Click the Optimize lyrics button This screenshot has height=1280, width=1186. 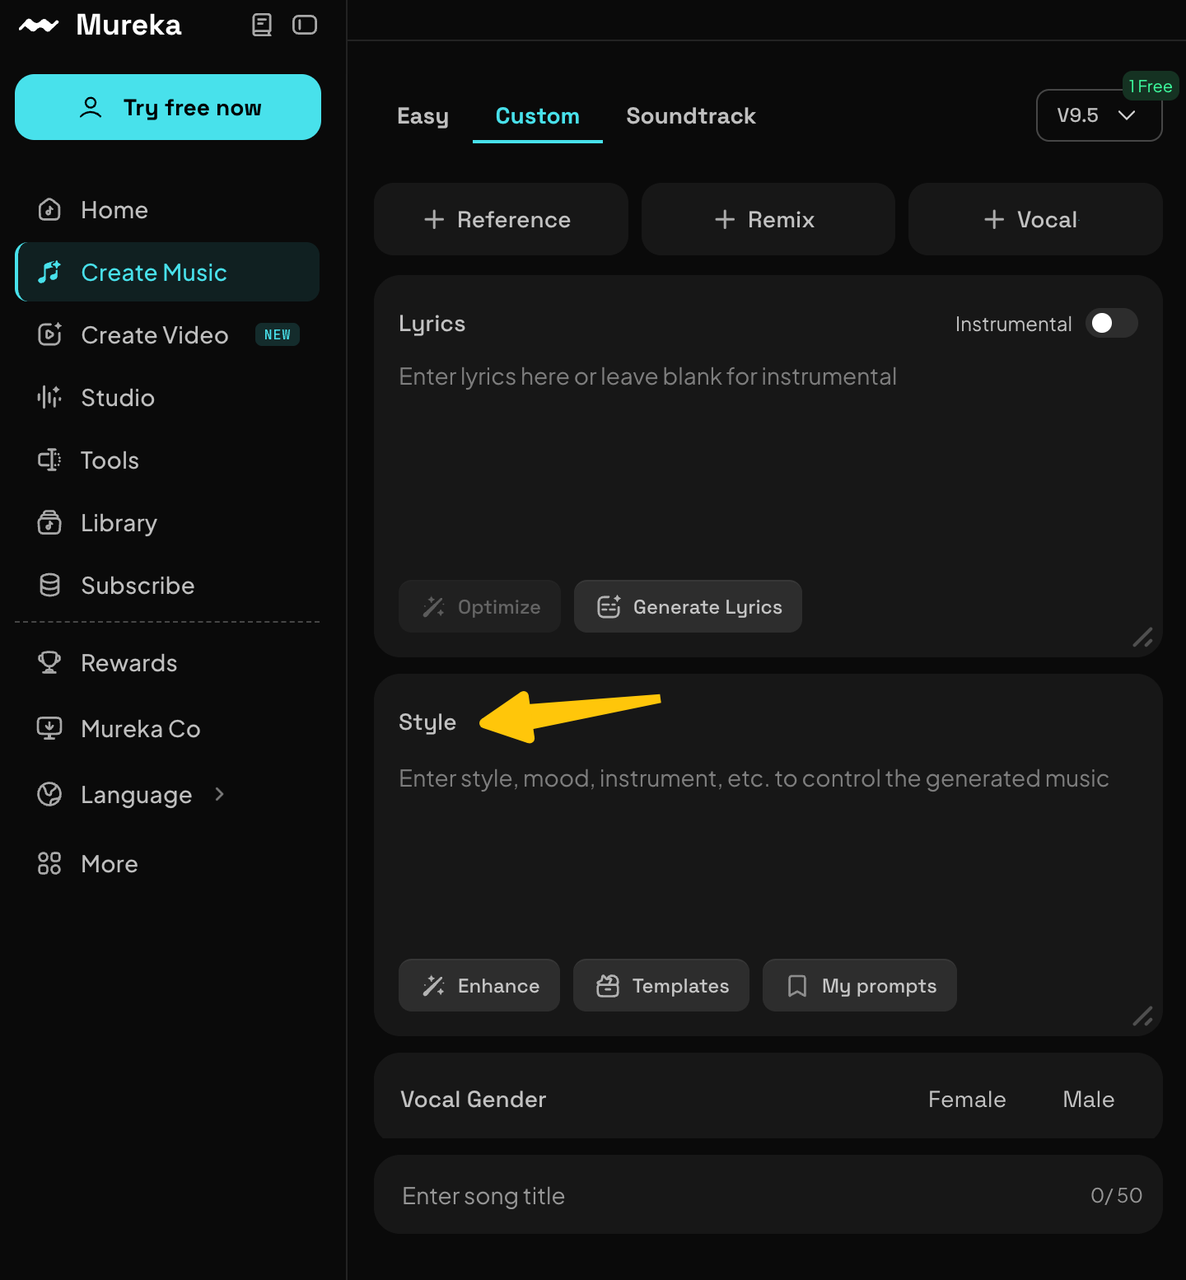click(480, 606)
